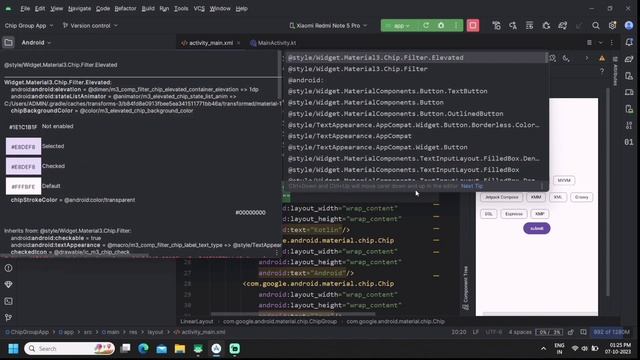Click the Selected color swatch #E8DEF8
The image size is (640, 360).
(x=23, y=146)
